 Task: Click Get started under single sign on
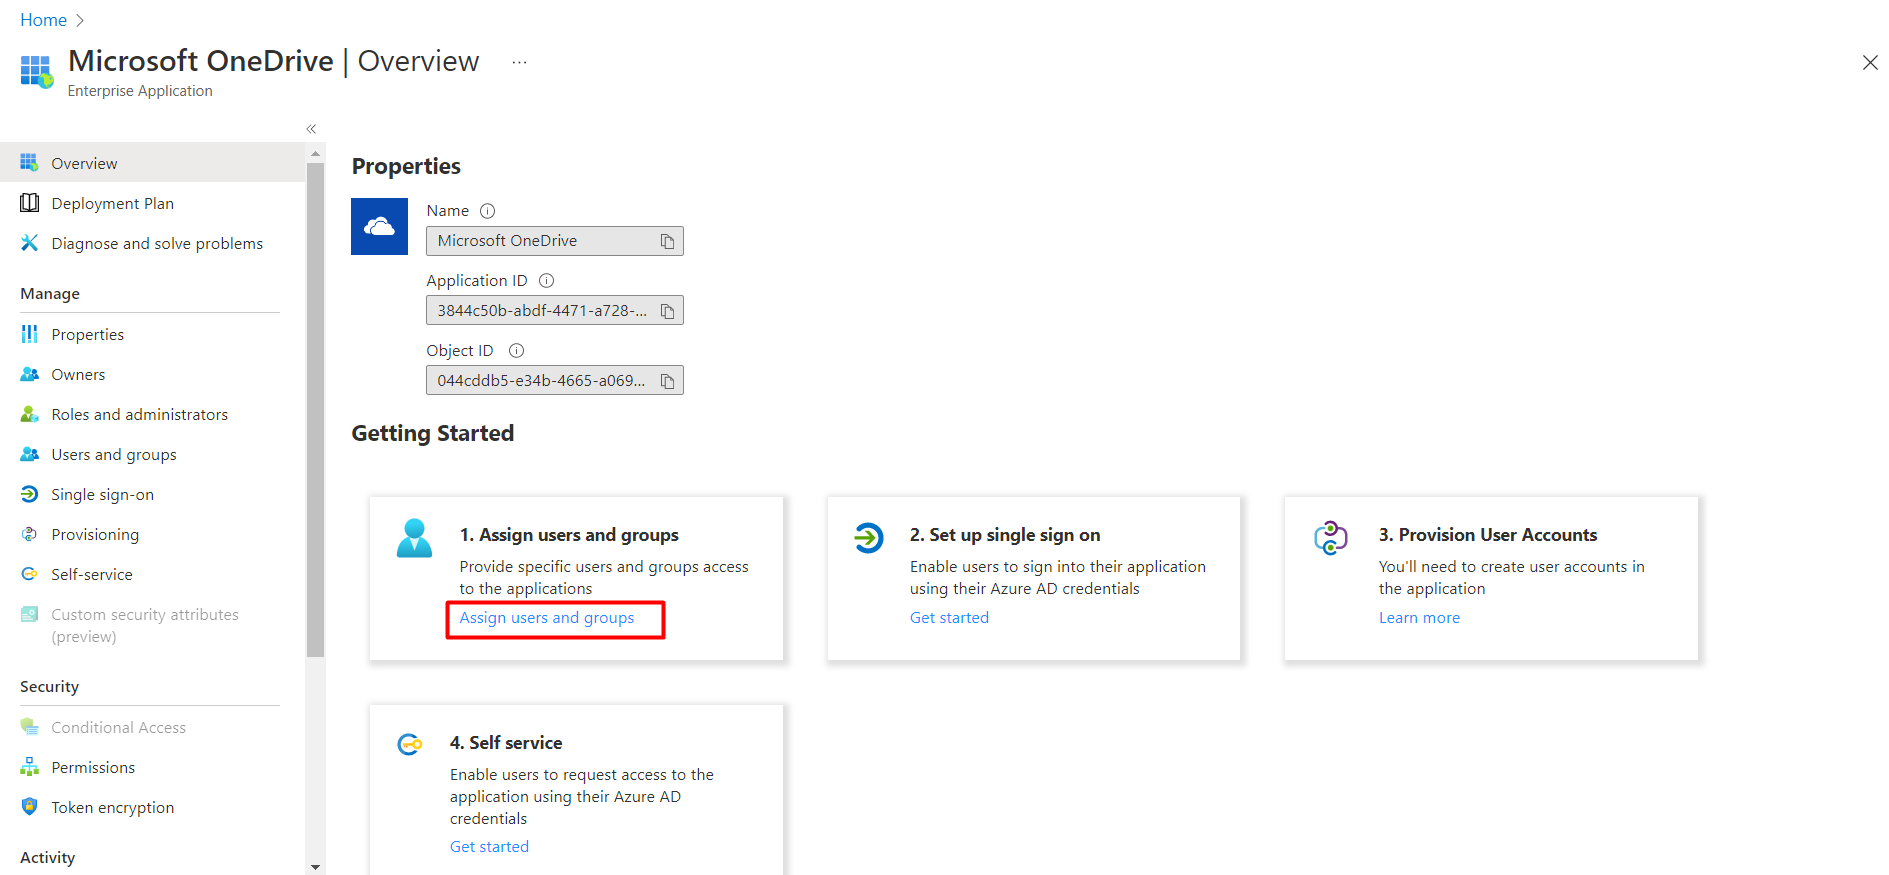[949, 618]
